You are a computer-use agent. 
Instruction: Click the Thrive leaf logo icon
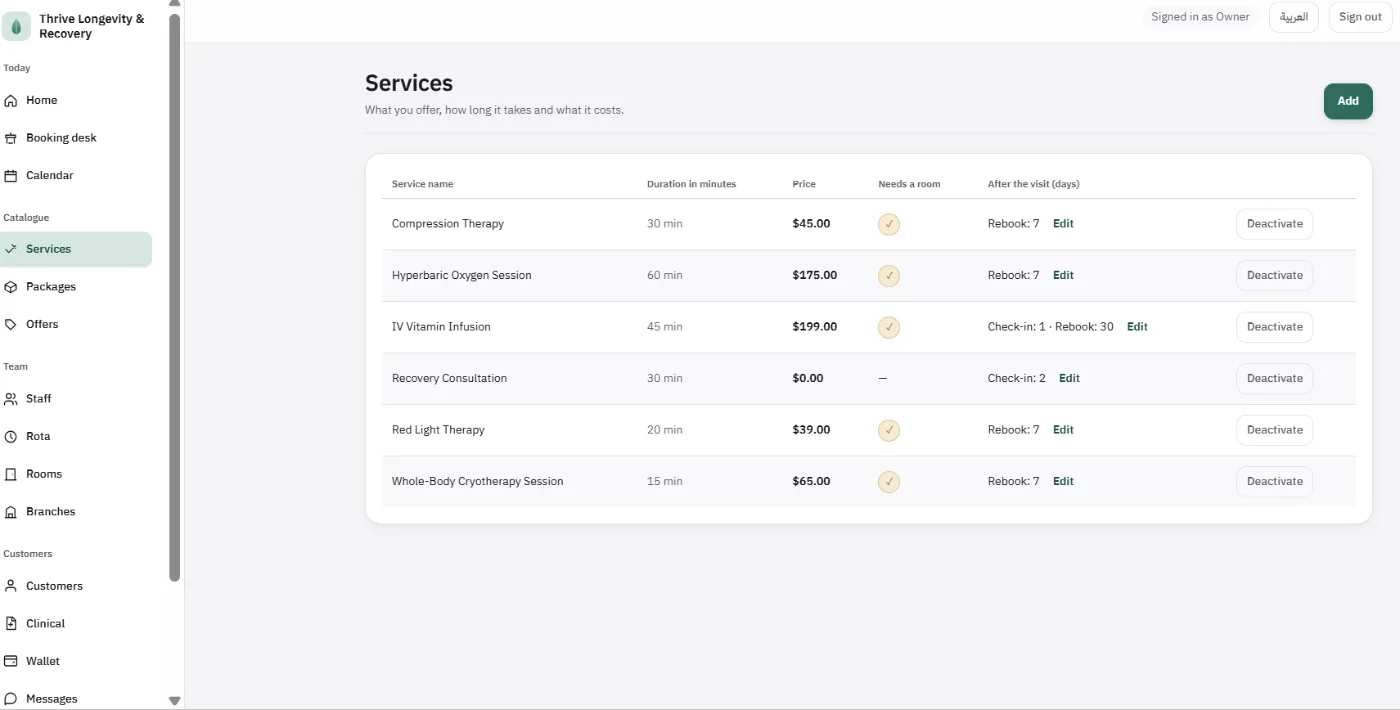[x=16, y=27]
